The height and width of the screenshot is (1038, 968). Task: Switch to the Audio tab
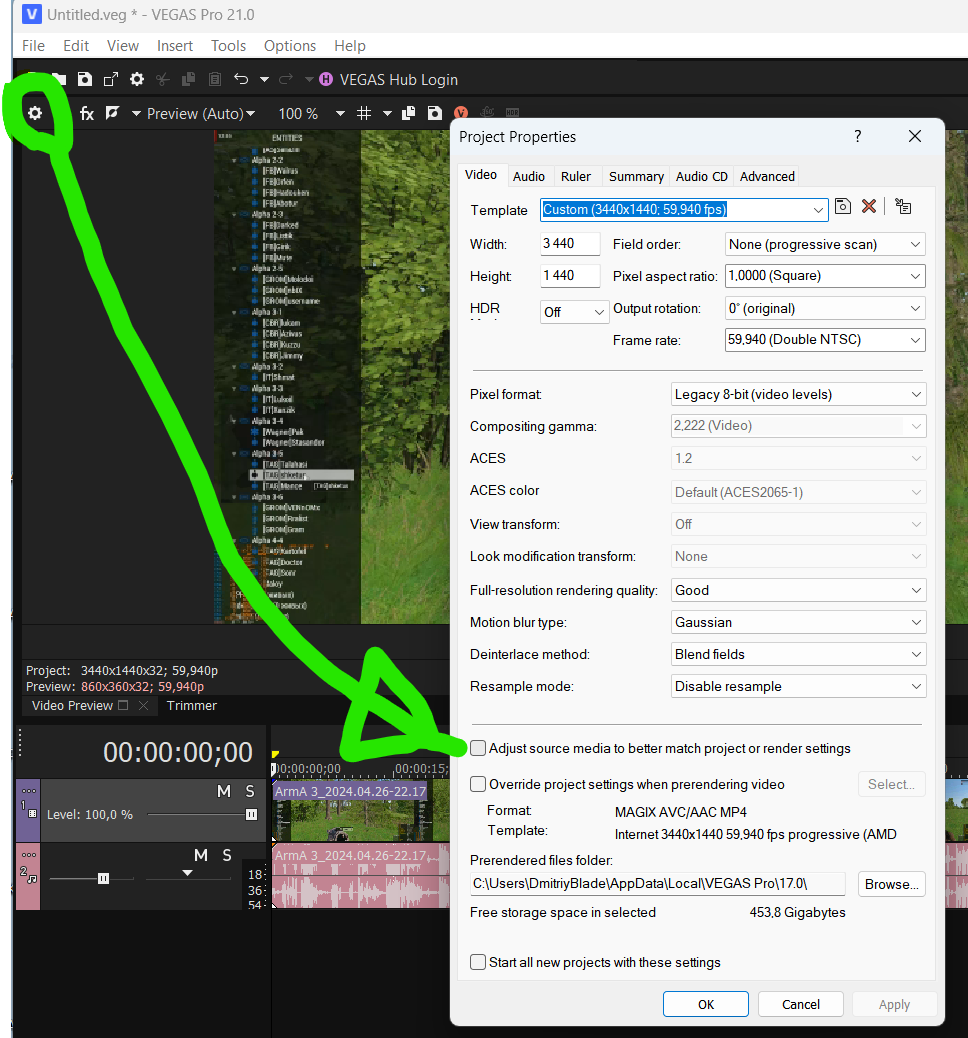click(x=529, y=176)
